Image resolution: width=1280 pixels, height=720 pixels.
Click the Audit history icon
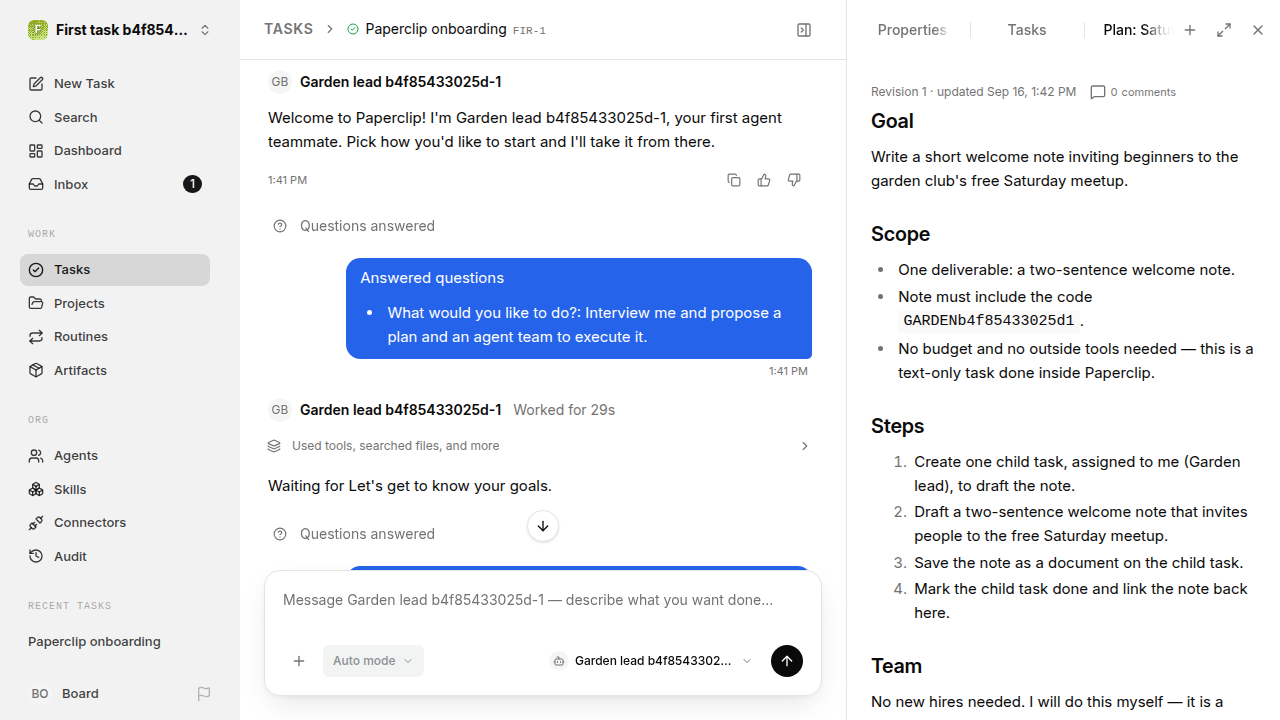tap(36, 556)
